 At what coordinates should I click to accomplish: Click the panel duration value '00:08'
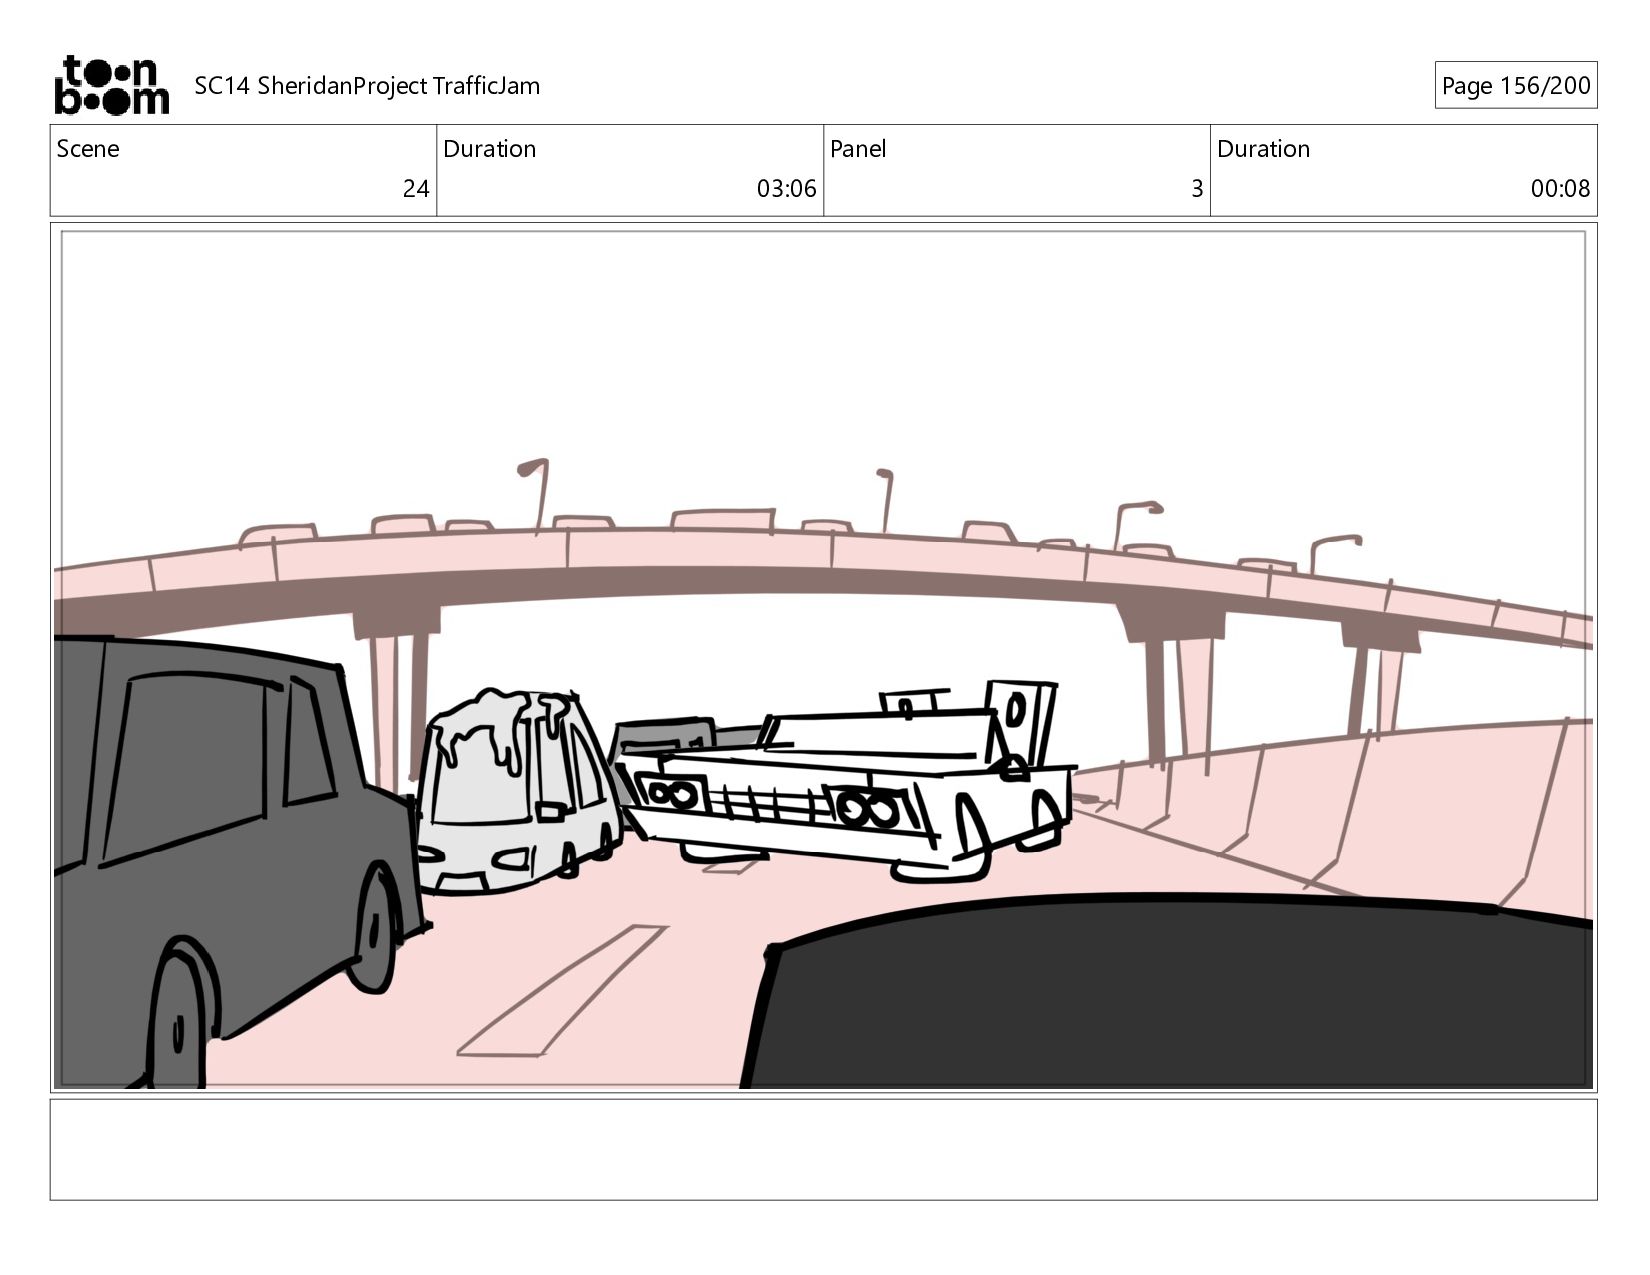pos(1560,189)
